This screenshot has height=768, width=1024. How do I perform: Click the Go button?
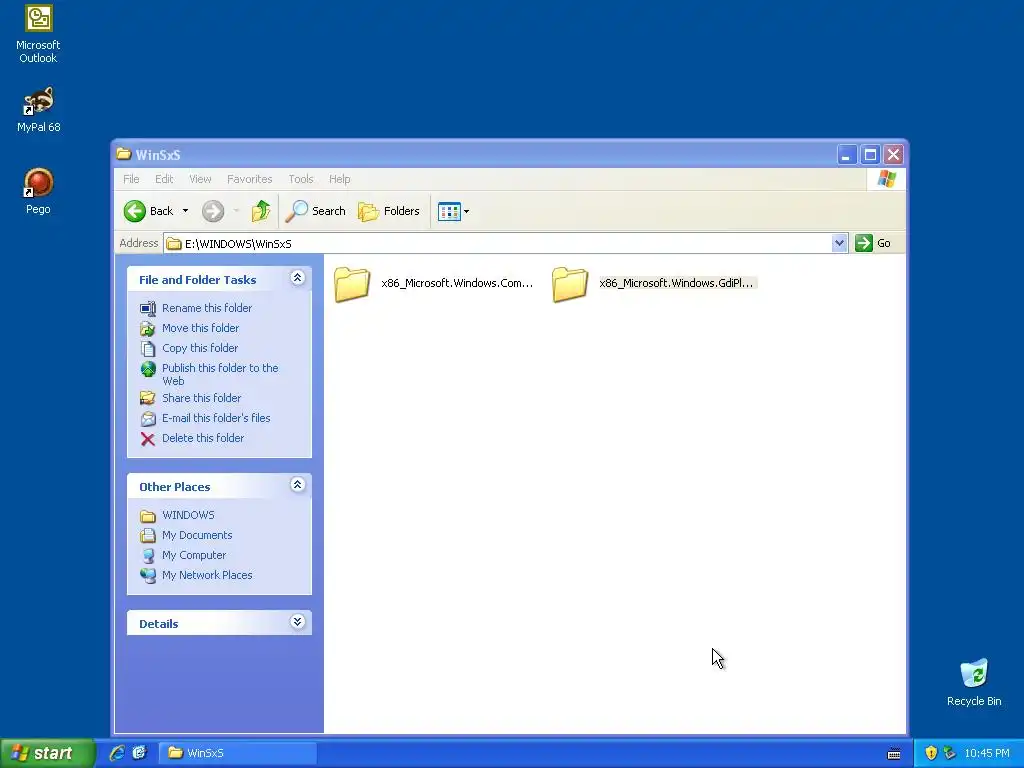click(873, 243)
